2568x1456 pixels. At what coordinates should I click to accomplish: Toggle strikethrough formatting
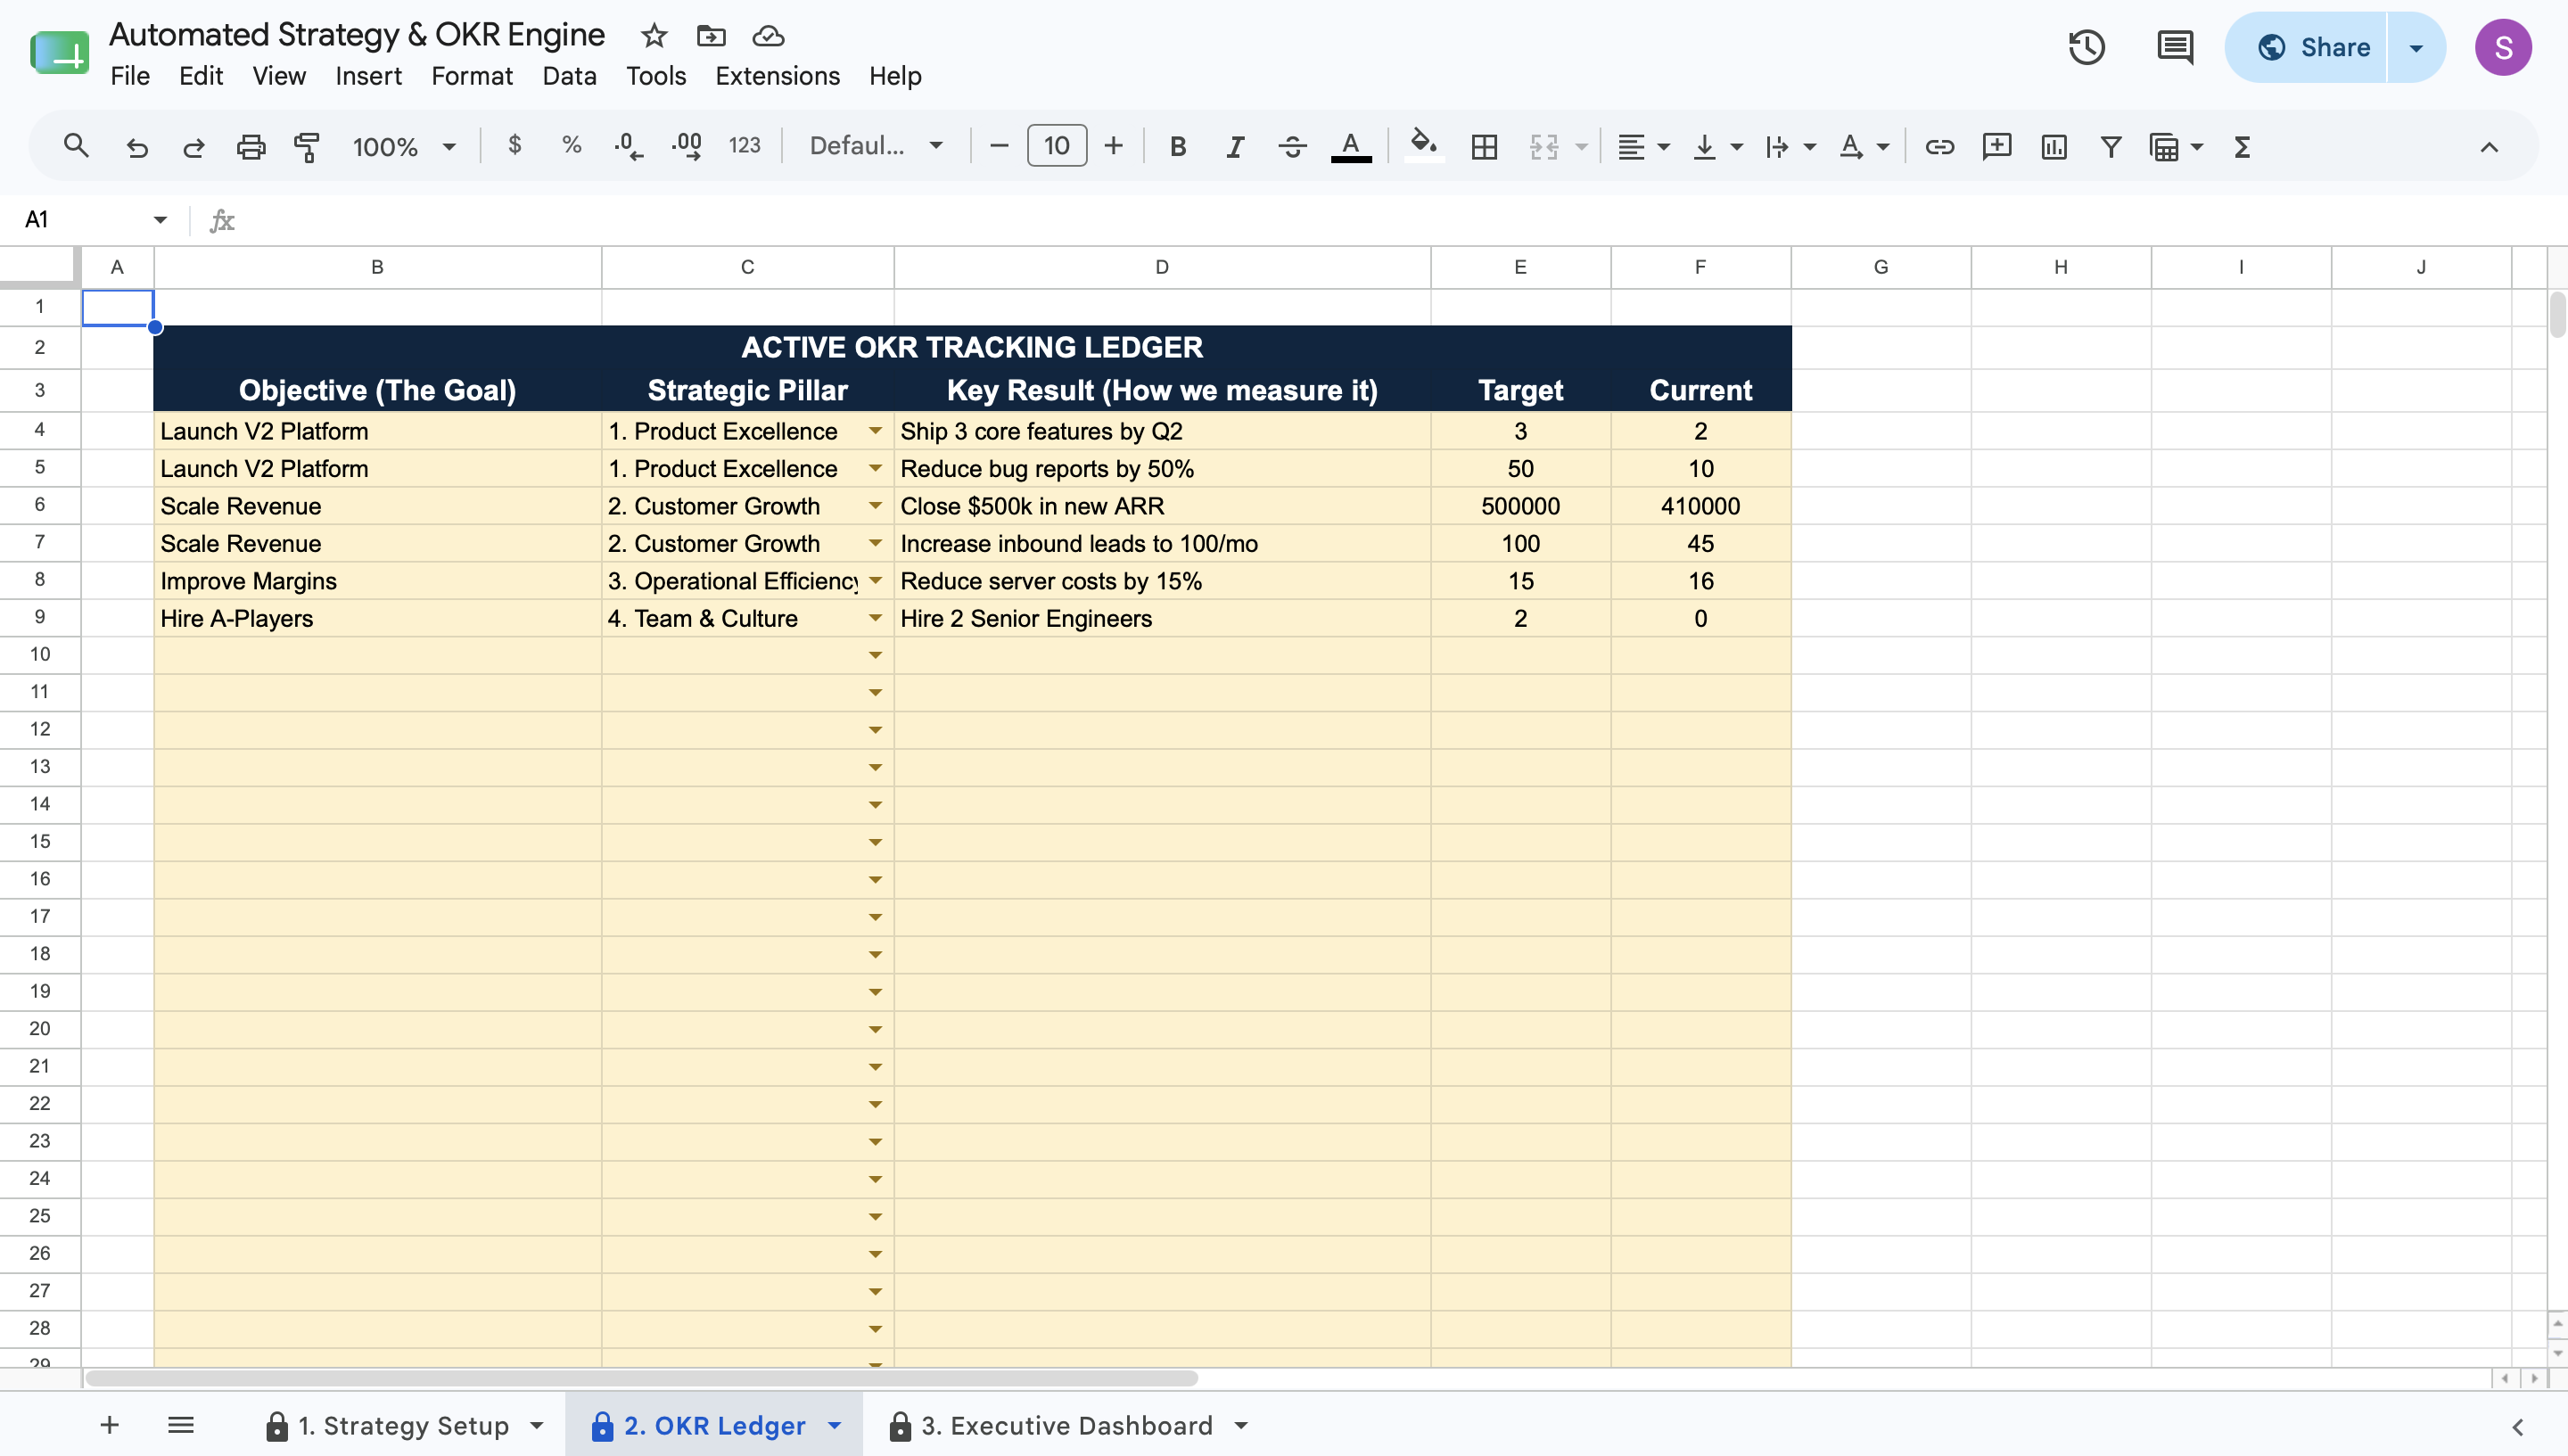1291,147
